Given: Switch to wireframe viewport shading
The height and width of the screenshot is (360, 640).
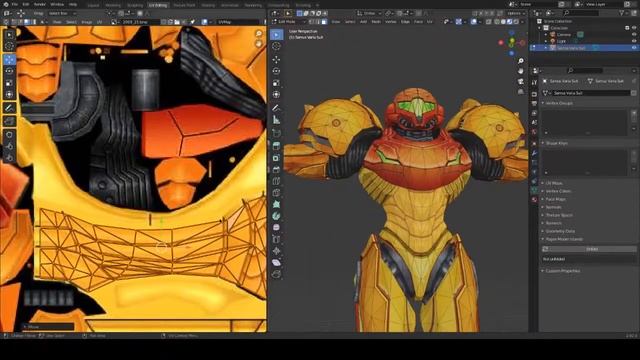Looking at the screenshot, I should click(497, 22).
